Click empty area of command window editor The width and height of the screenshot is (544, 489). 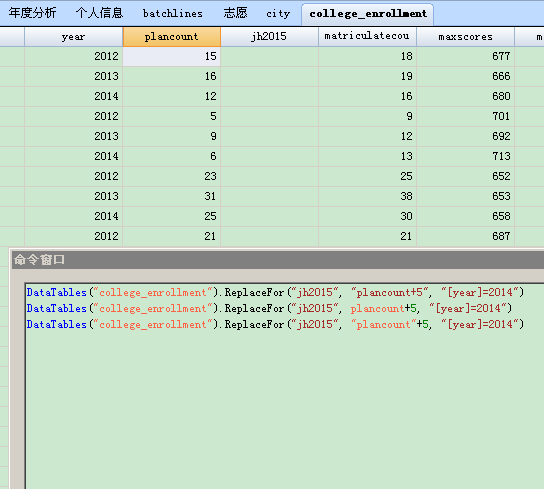pyautogui.click(x=284, y=410)
